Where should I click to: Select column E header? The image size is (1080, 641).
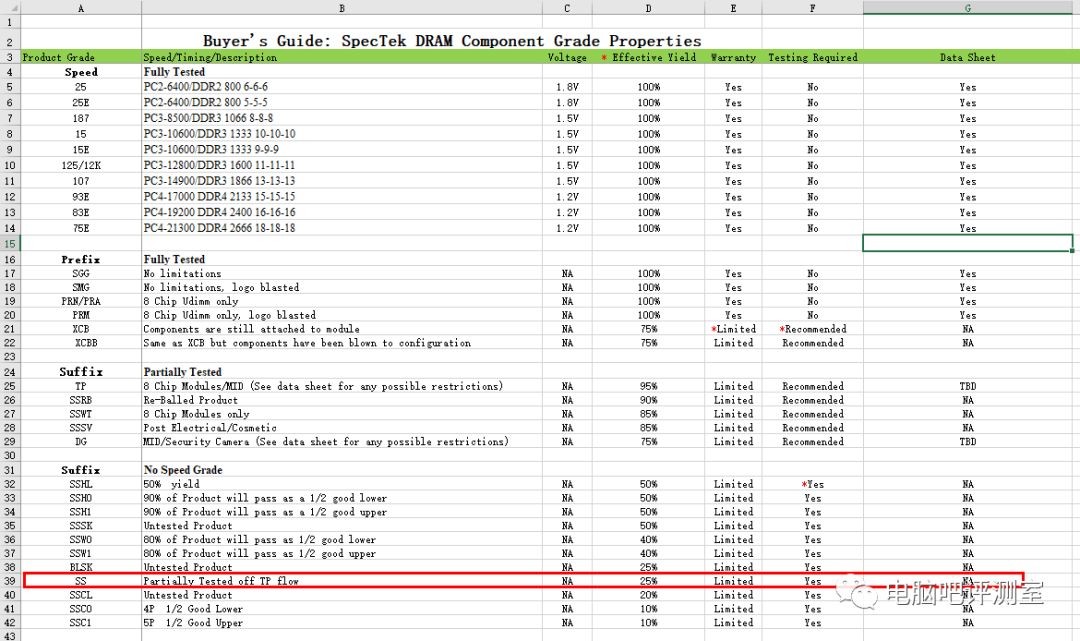tap(733, 8)
